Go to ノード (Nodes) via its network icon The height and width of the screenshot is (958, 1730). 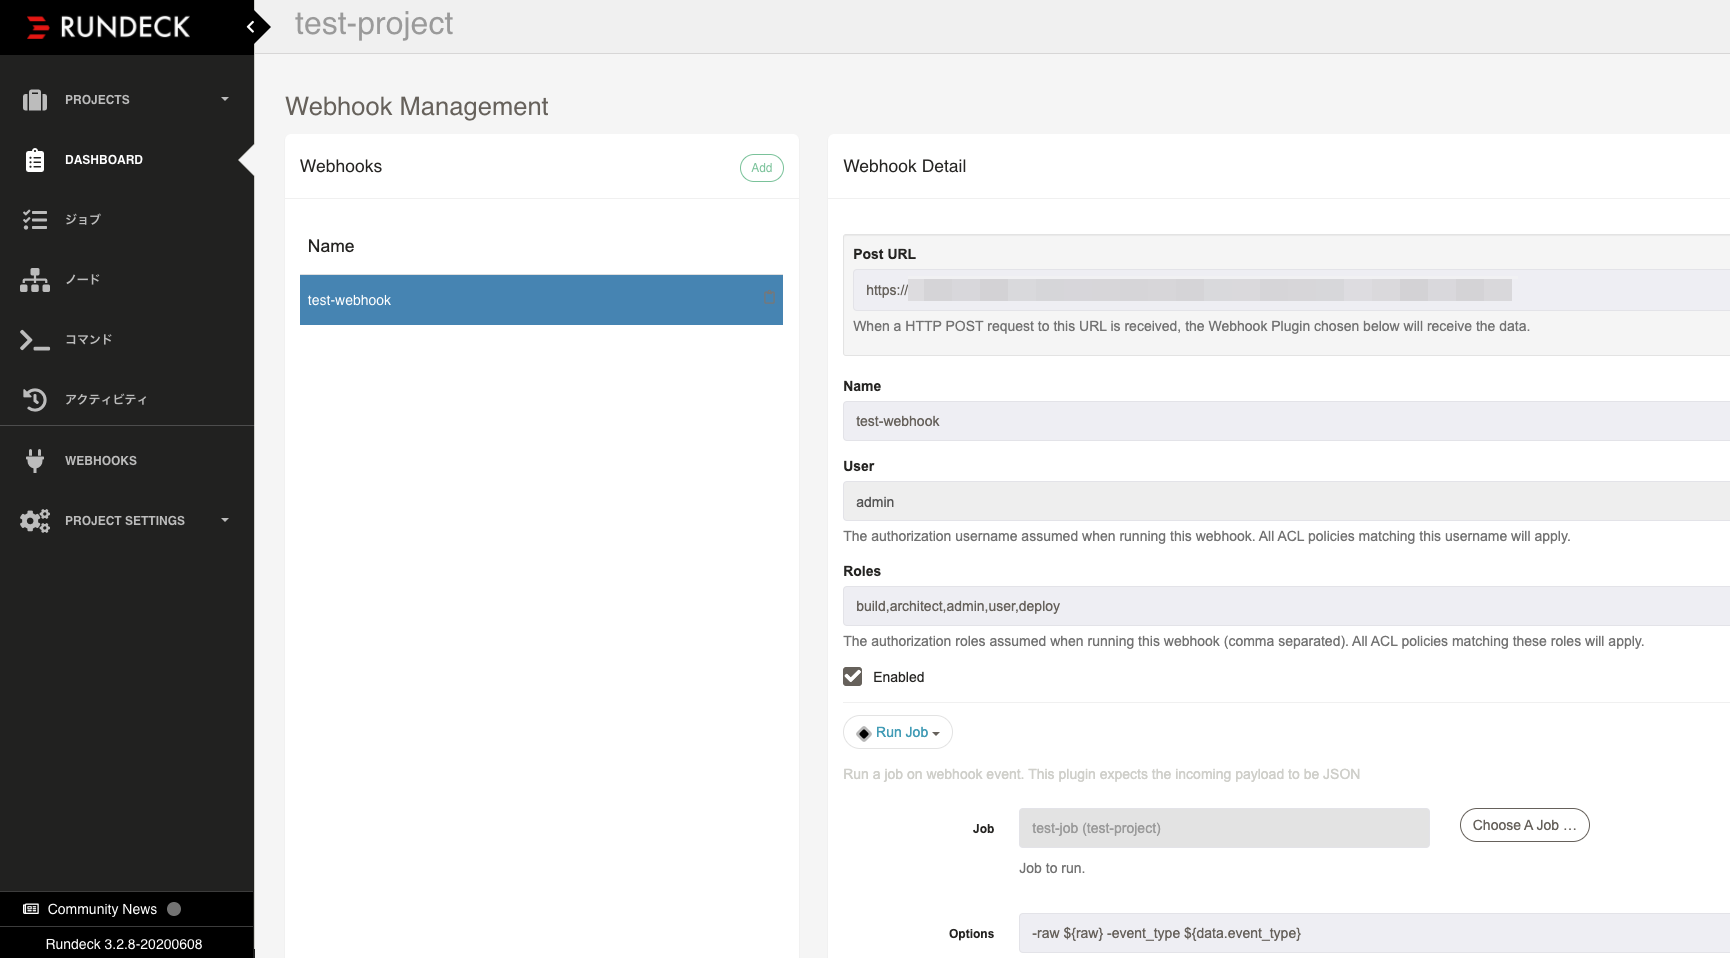pos(35,280)
